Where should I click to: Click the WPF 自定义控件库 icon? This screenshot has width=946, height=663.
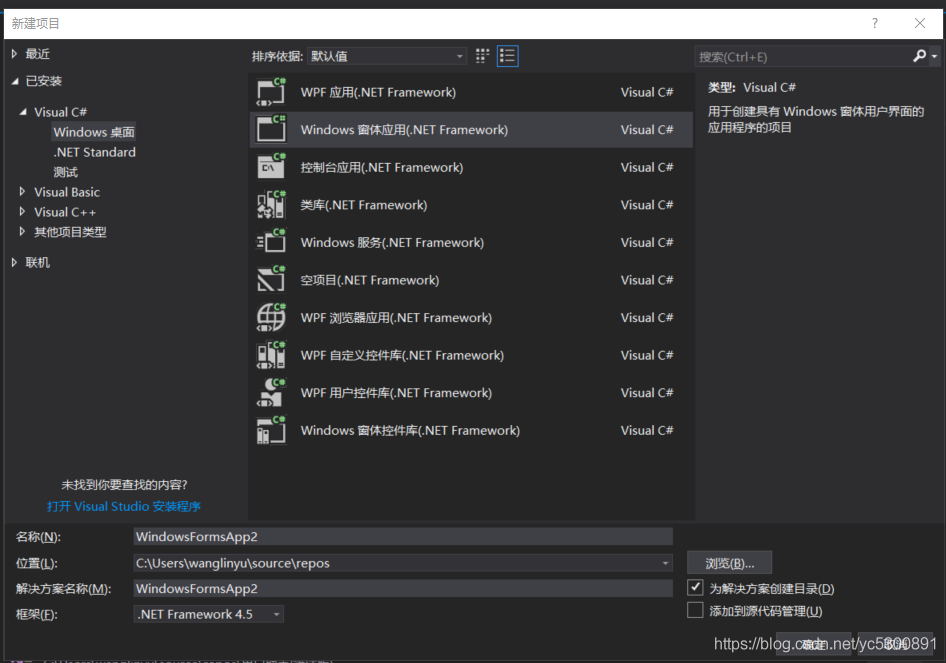coord(271,355)
